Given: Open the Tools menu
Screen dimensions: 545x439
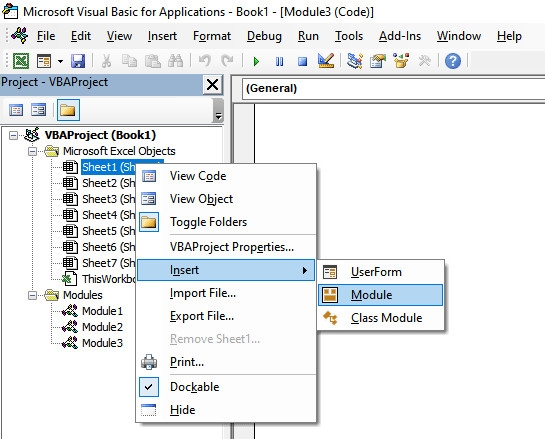Looking at the screenshot, I should tap(349, 36).
